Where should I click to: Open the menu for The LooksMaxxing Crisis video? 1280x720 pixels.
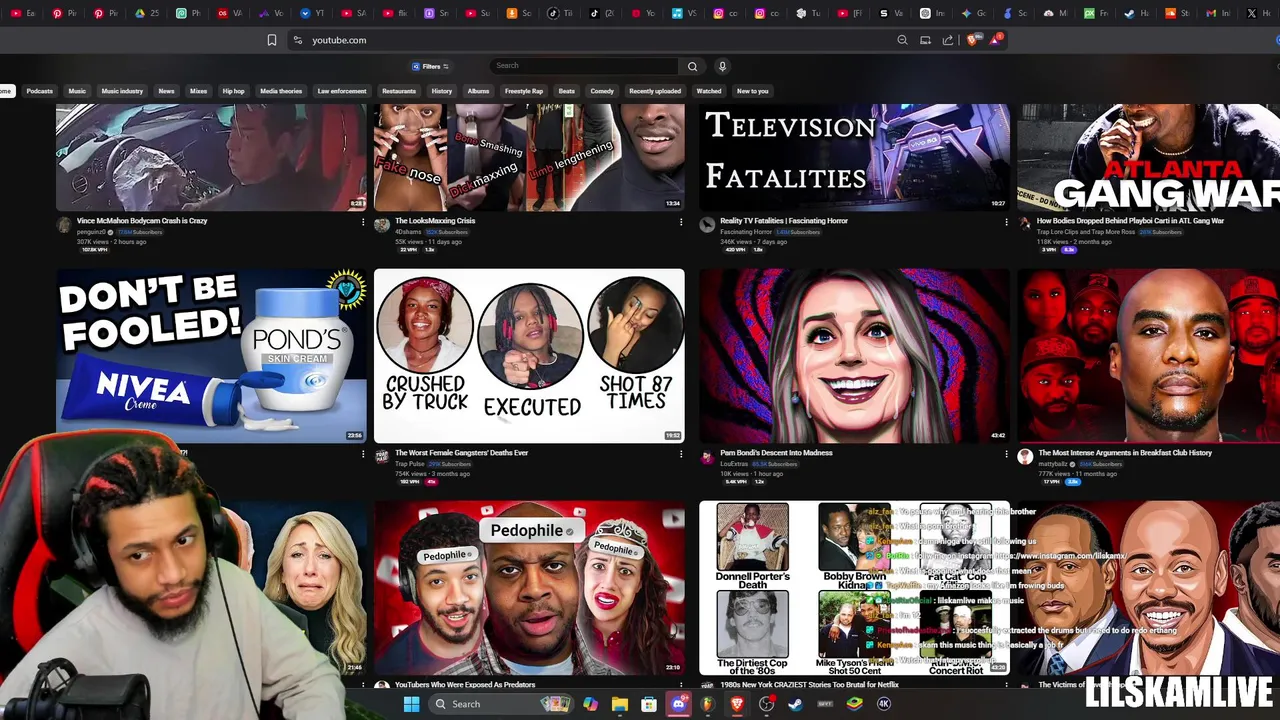(x=681, y=222)
